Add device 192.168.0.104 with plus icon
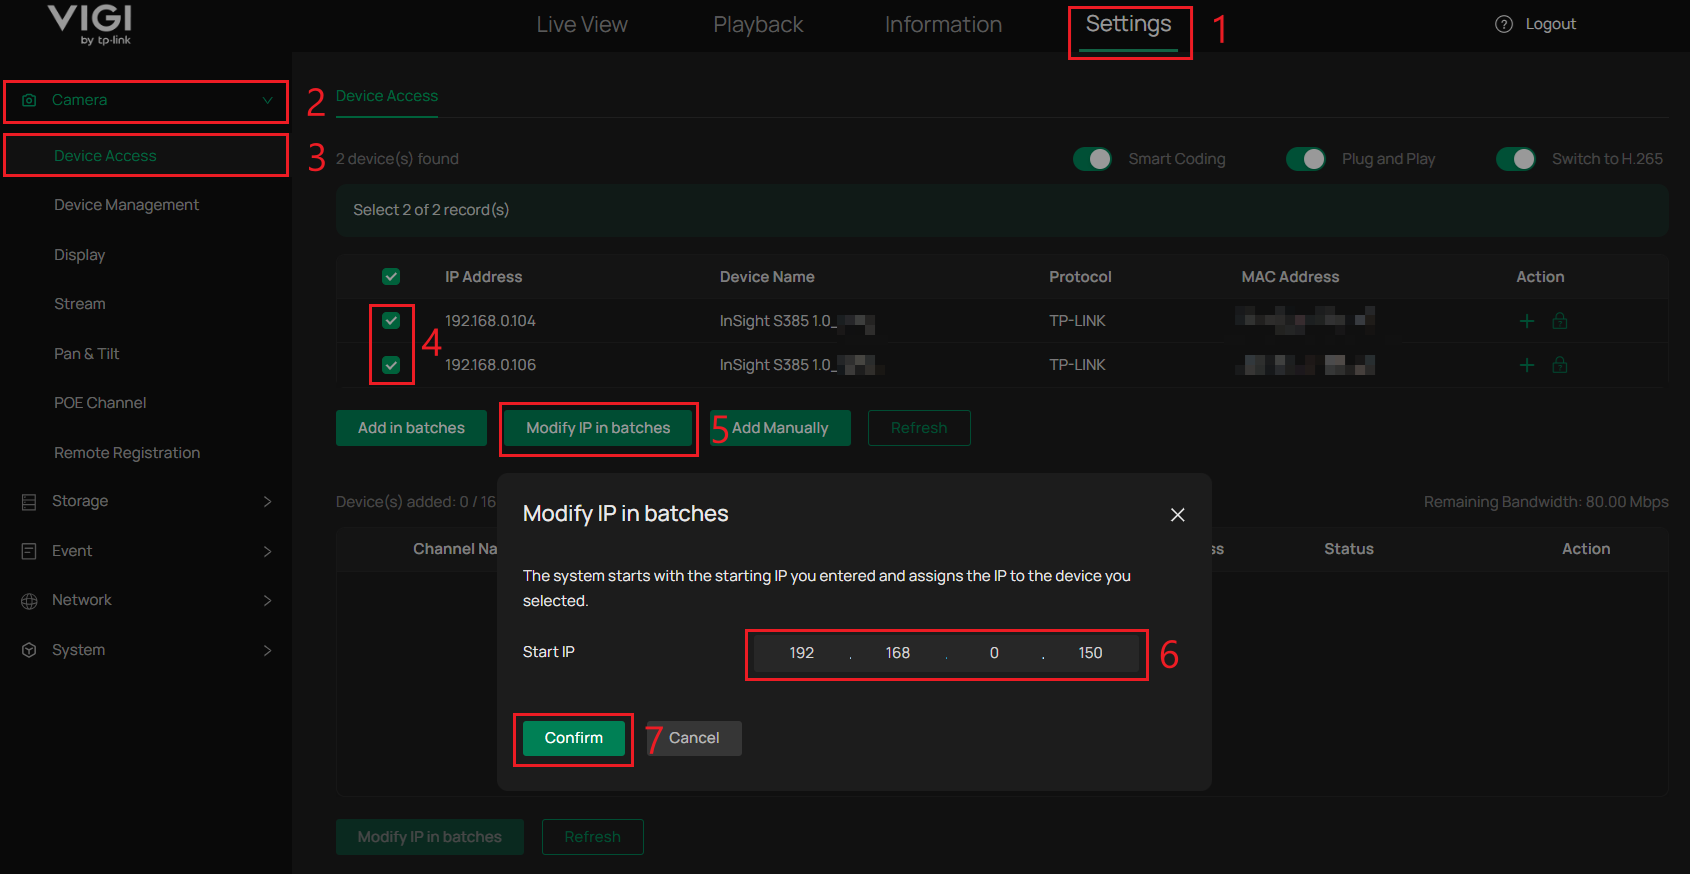 (1527, 321)
